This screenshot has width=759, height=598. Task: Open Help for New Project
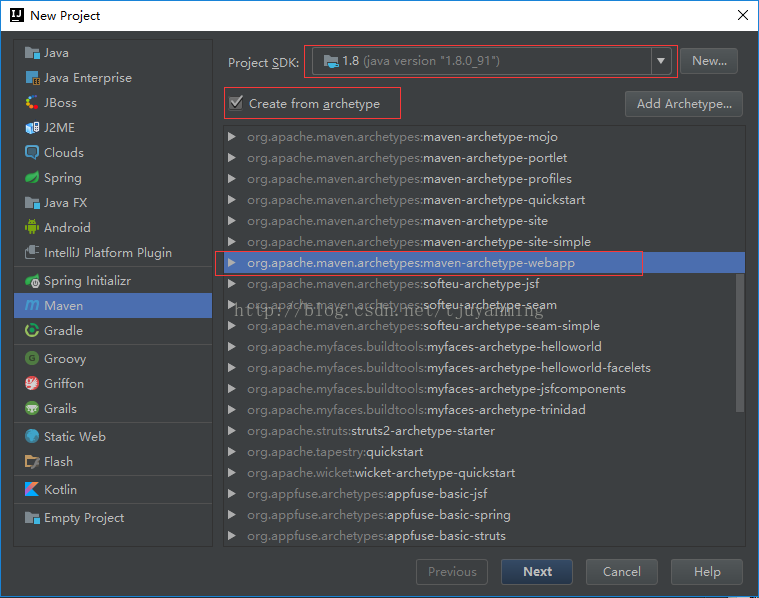707,572
